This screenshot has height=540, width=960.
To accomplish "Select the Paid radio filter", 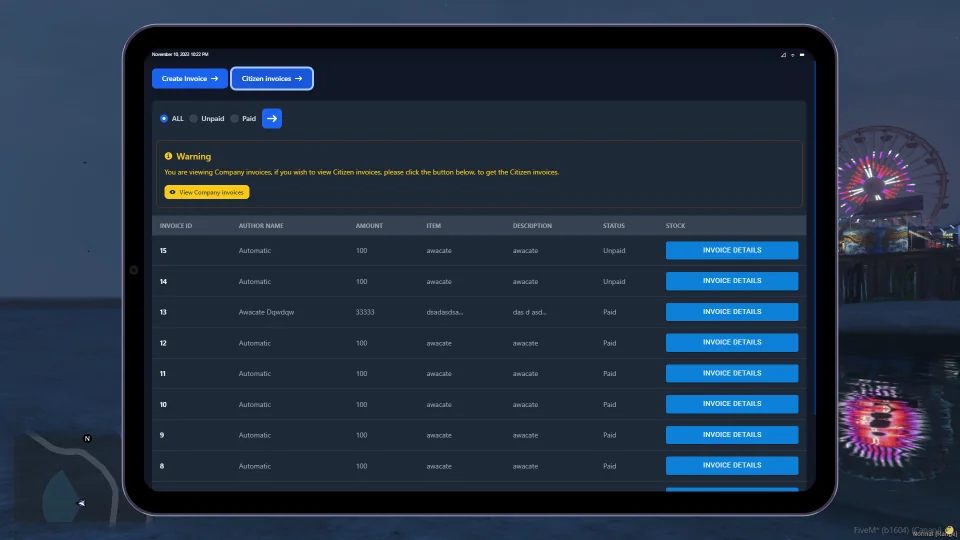I will 235,118.
